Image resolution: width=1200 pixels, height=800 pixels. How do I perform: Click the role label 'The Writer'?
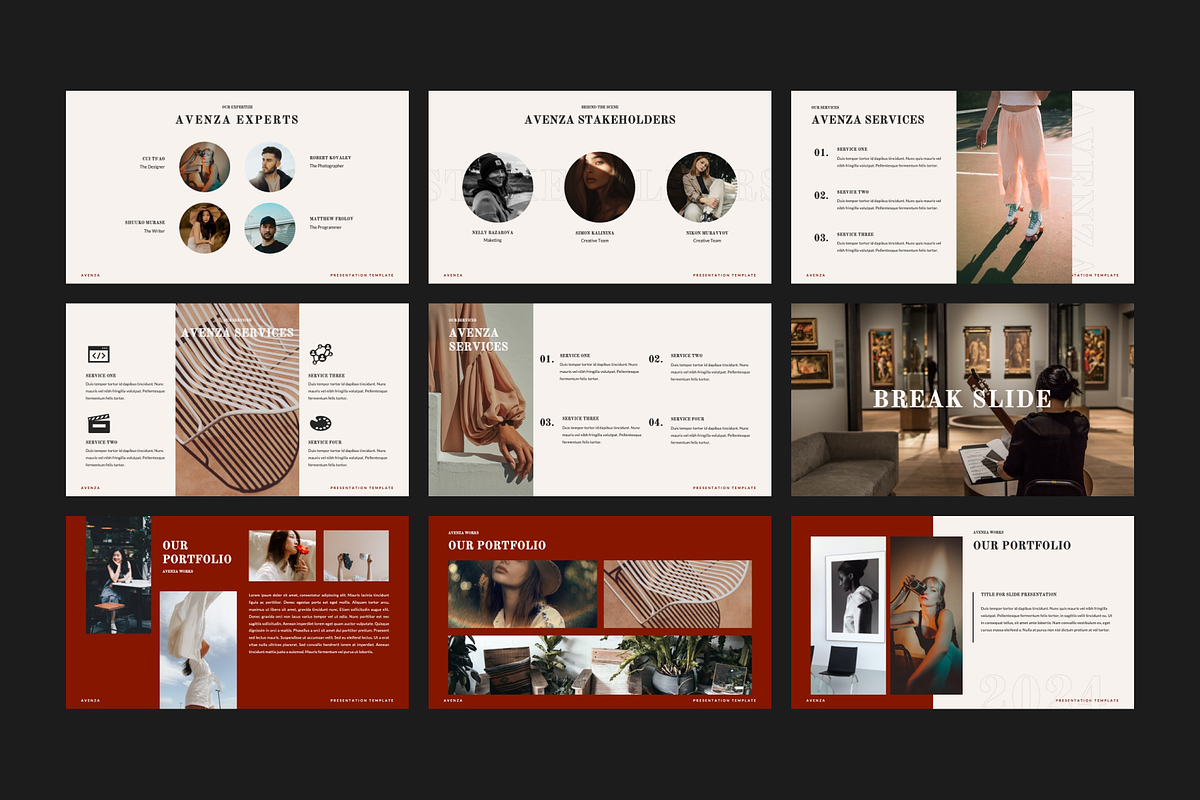[154, 231]
